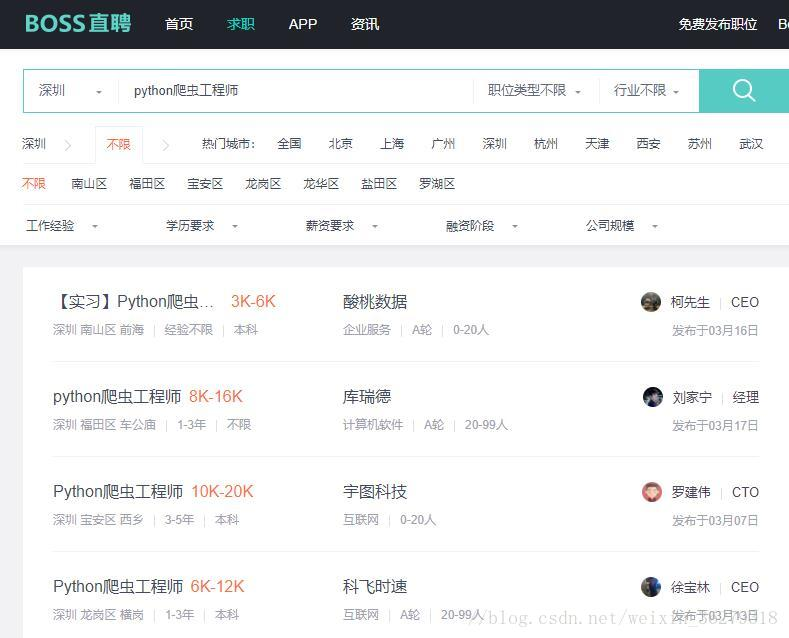Go to 首页 in top navigation
789x638 pixels.
[x=179, y=24]
